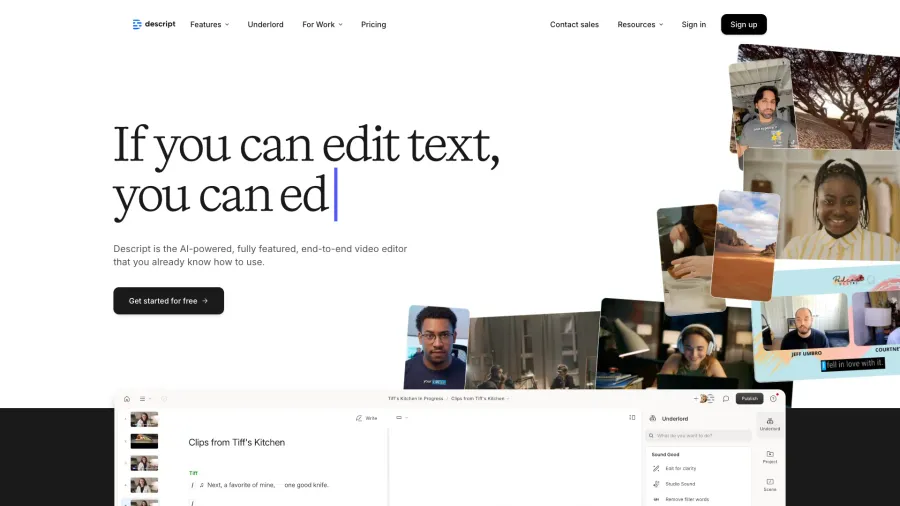This screenshot has width=900, height=506.
Task: Select the Scene sidebar tab
Action: [770, 485]
